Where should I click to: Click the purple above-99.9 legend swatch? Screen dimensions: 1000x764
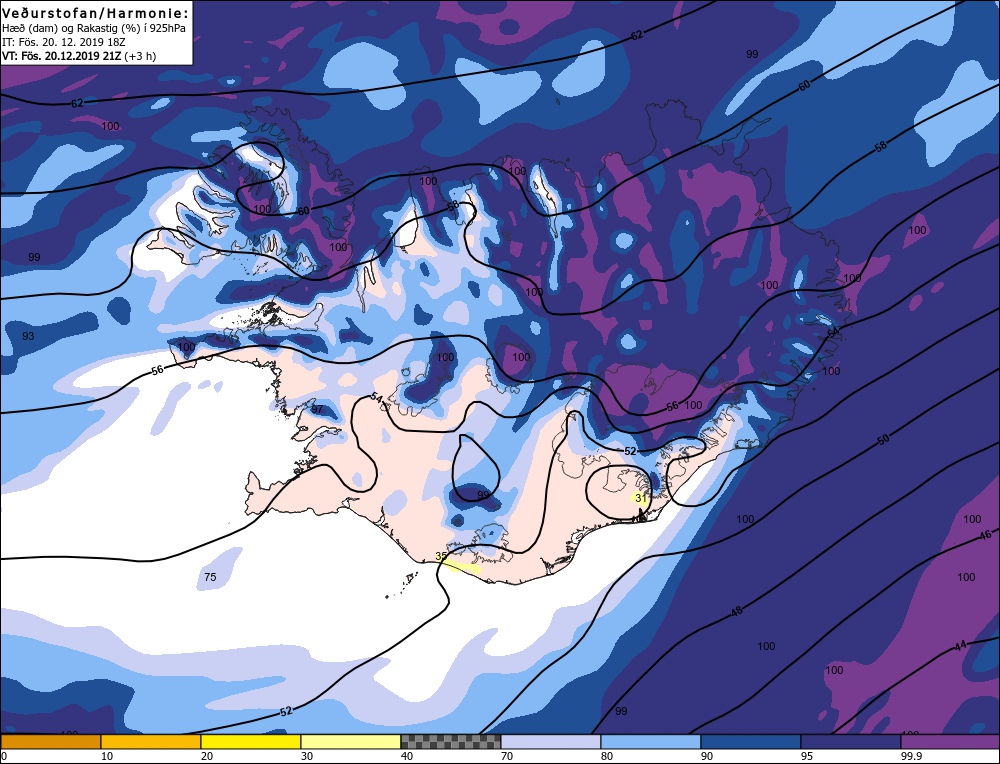(950, 741)
